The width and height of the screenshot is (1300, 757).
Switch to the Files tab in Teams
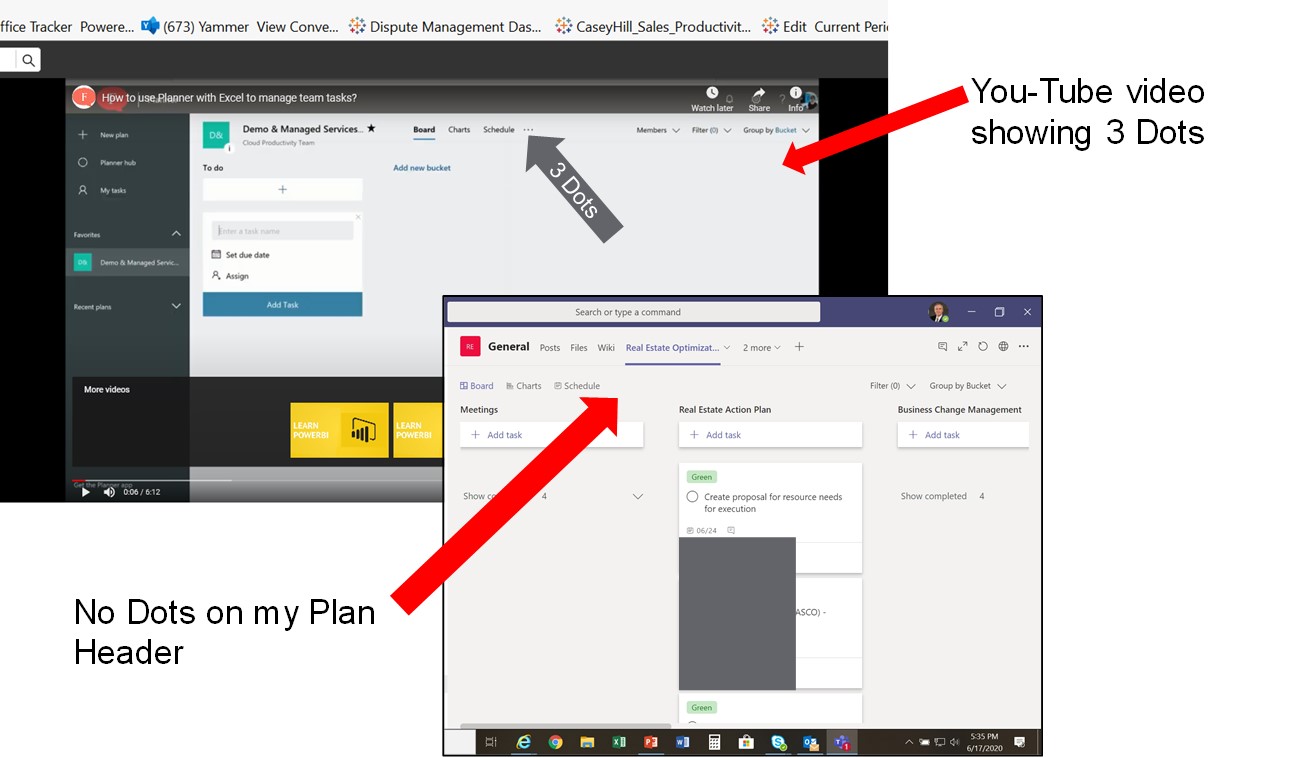pyautogui.click(x=579, y=348)
